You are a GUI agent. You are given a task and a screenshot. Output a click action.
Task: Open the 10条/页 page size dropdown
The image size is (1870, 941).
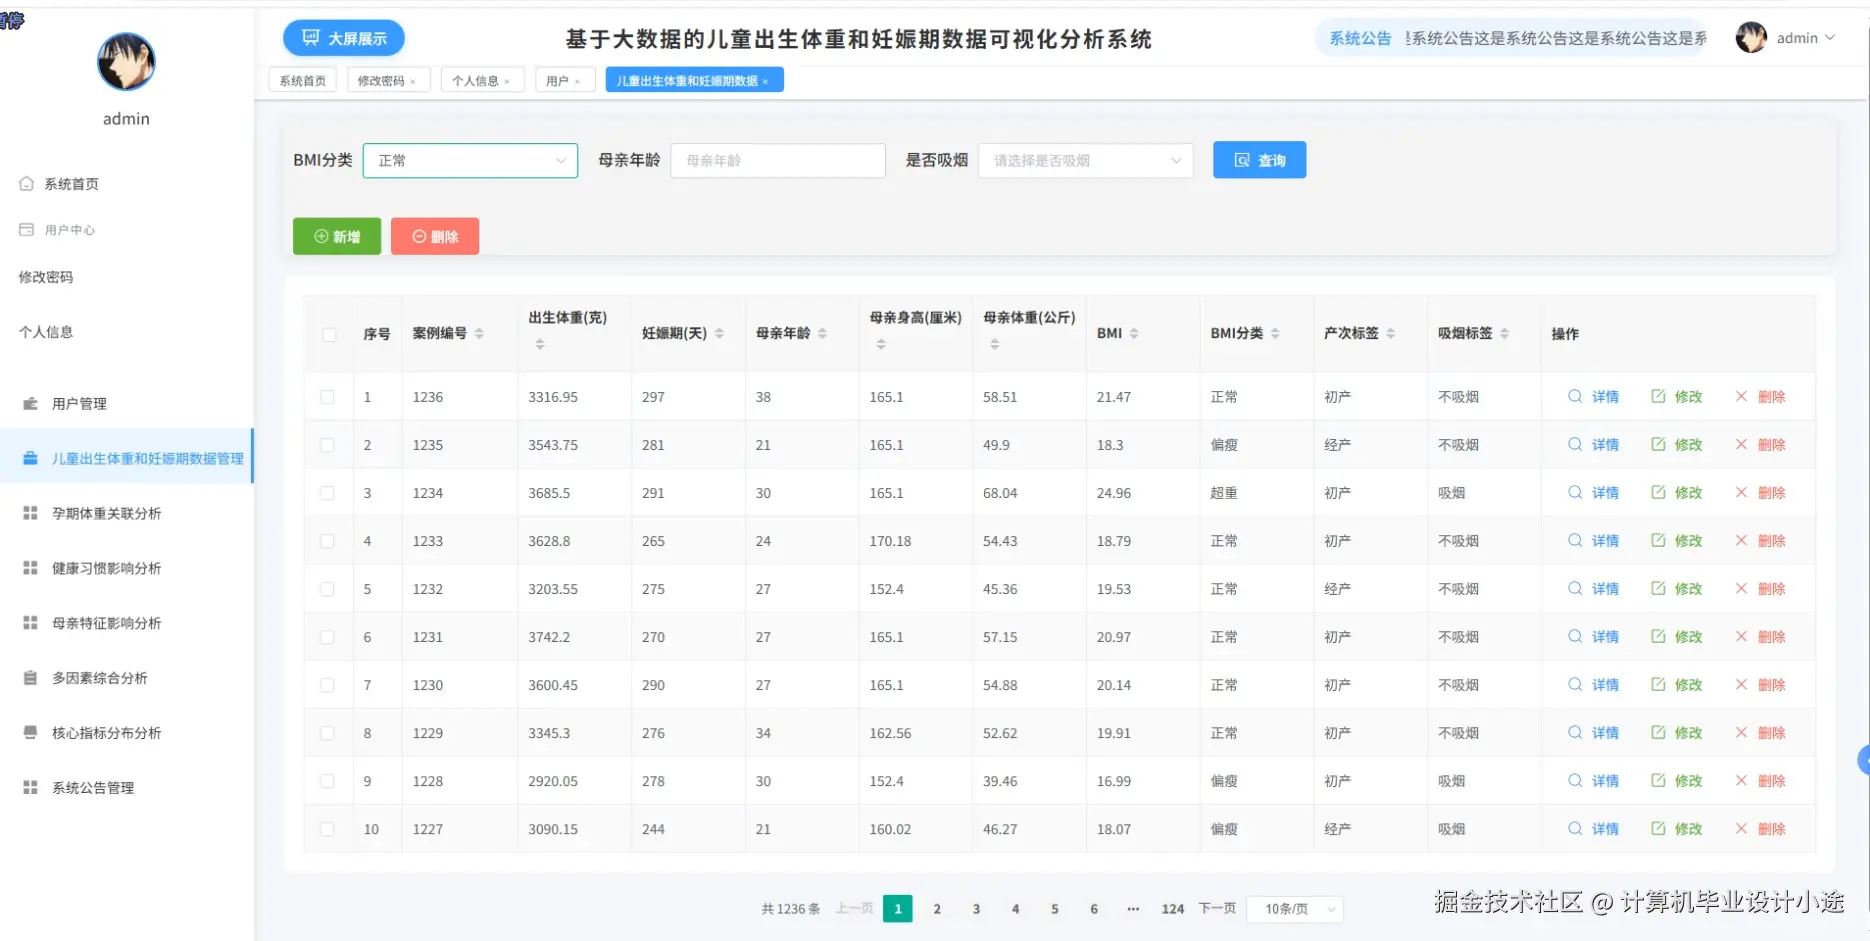1293,908
